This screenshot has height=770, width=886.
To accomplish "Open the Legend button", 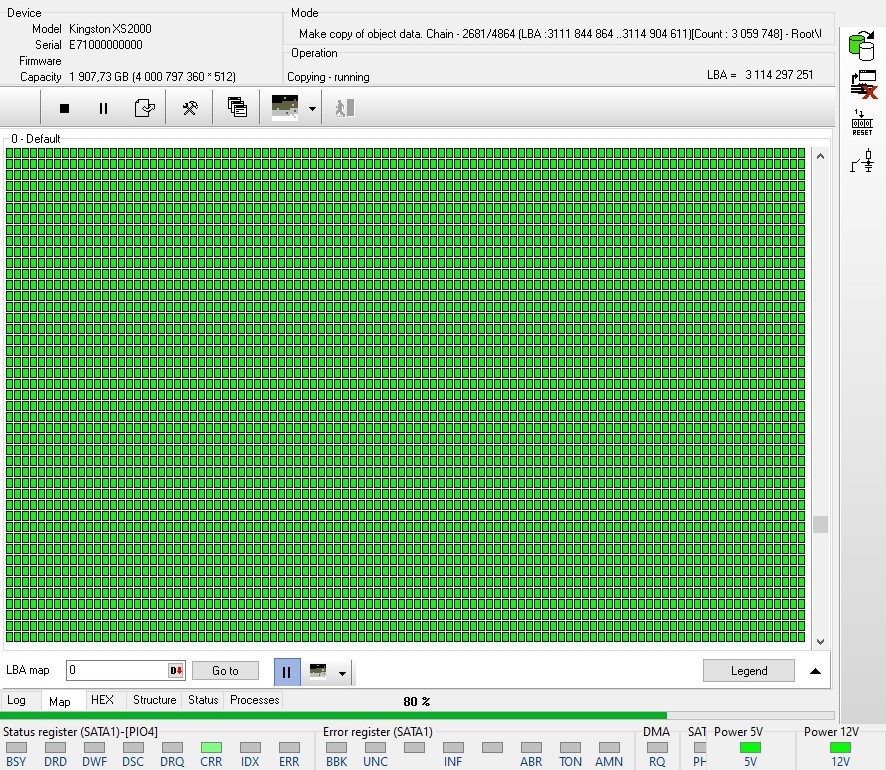I will click(748, 671).
